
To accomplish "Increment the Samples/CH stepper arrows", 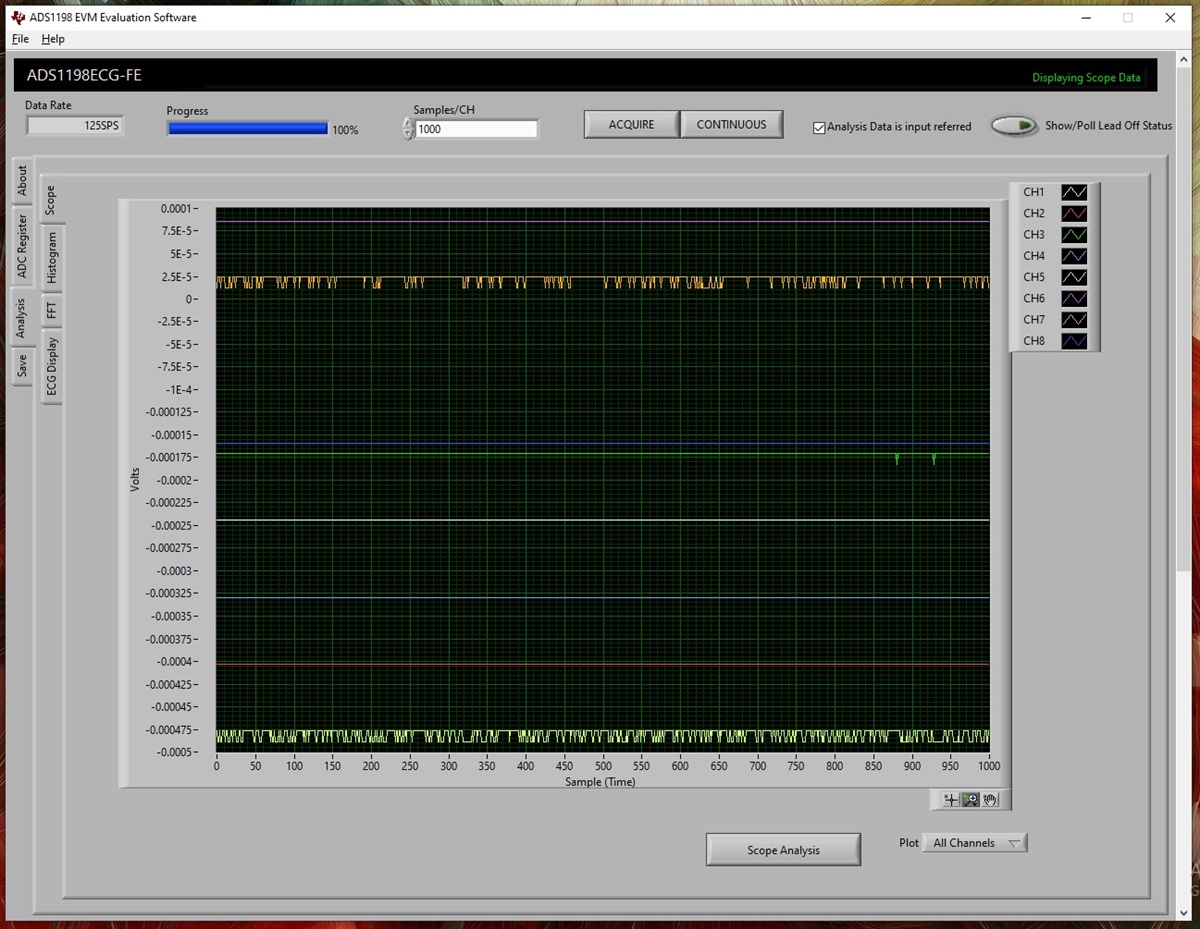I will [408, 123].
